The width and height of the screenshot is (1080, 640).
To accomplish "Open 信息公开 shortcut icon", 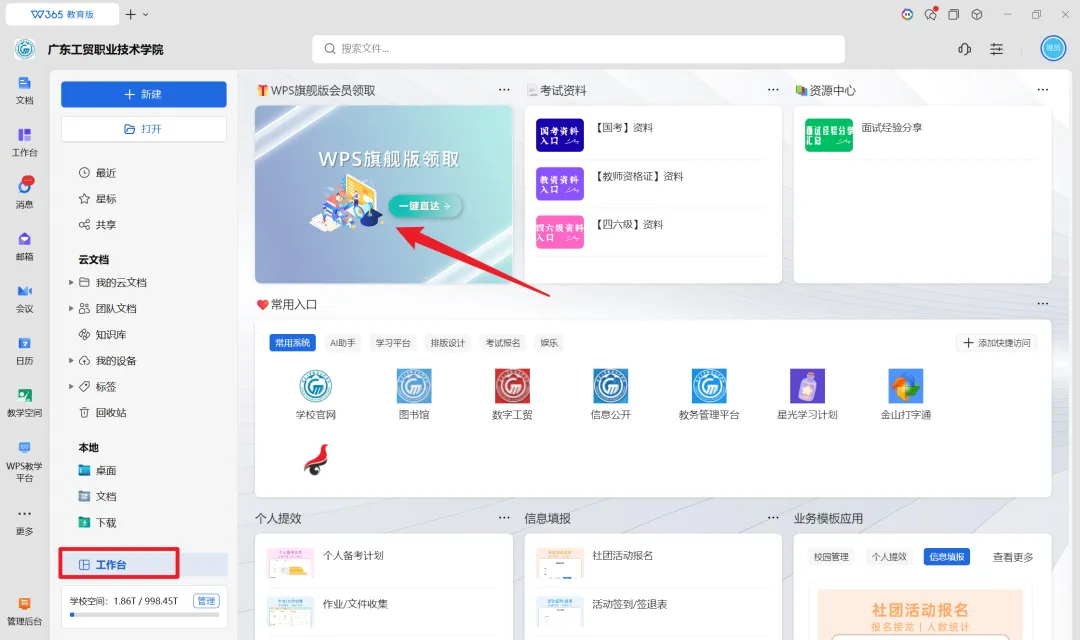I will tap(610, 386).
